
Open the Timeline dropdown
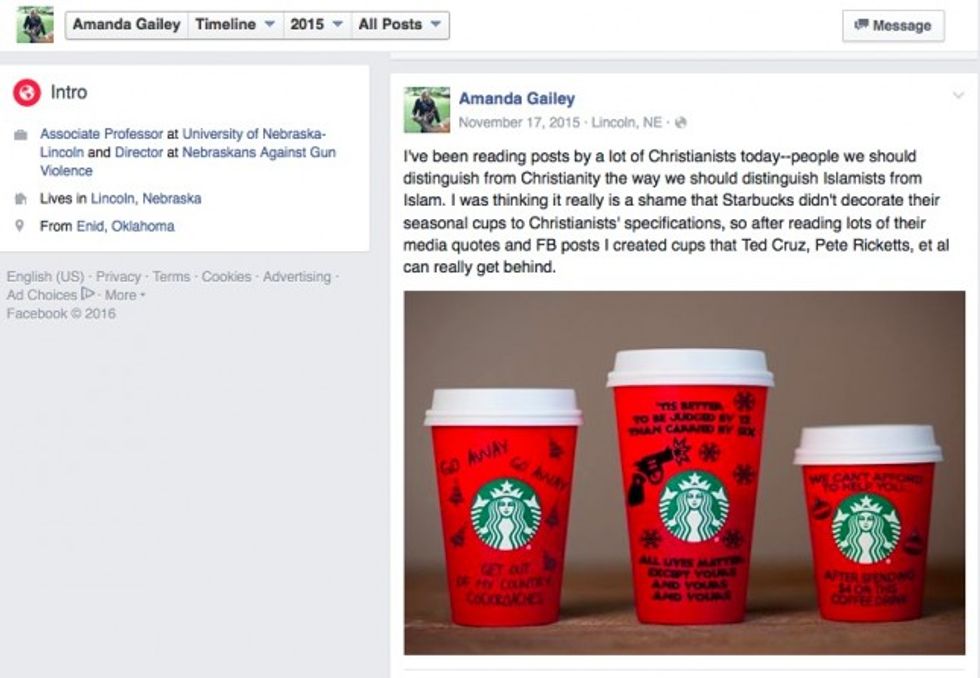[x=235, y=24]
